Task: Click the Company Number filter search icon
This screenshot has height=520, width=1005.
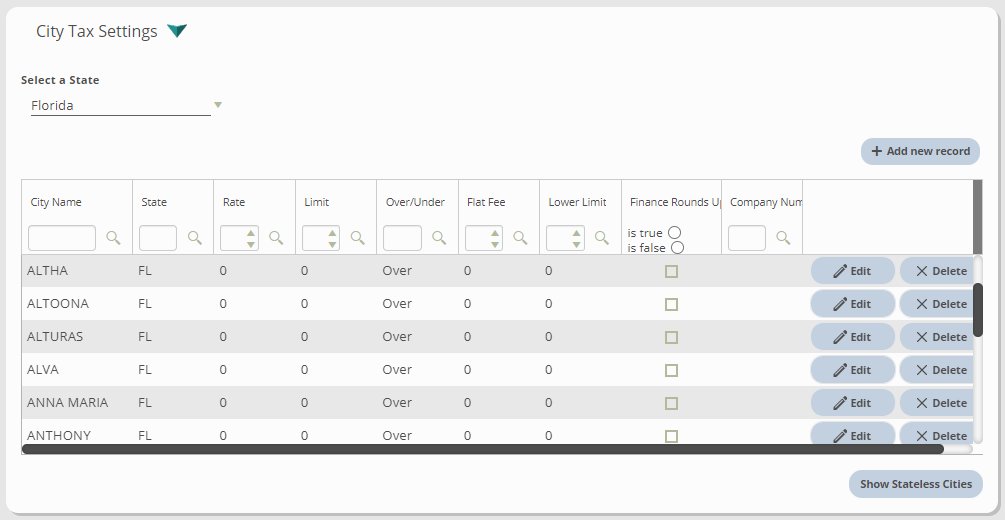Action: tap(783, 238)
